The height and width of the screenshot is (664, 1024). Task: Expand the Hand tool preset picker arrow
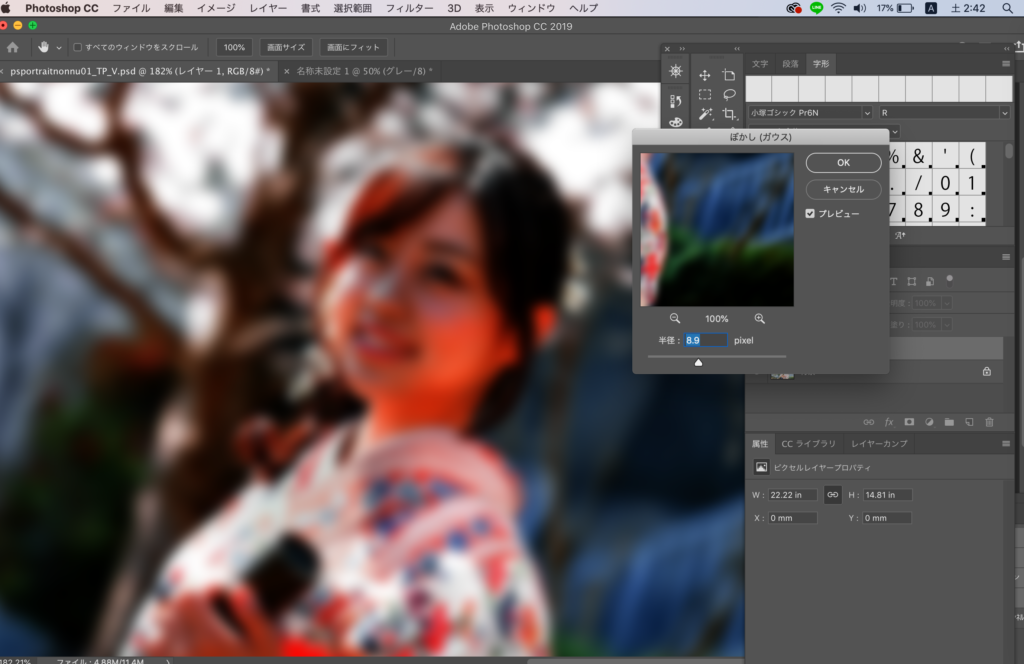(x=59, y=47)
